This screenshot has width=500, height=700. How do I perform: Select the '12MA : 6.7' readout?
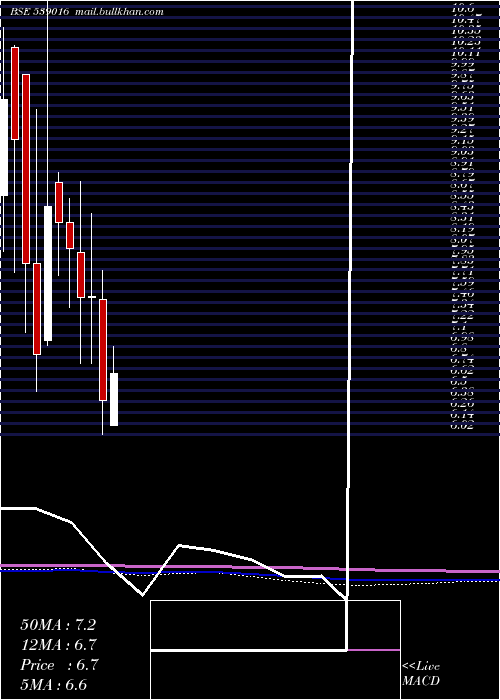click(58, 645)
